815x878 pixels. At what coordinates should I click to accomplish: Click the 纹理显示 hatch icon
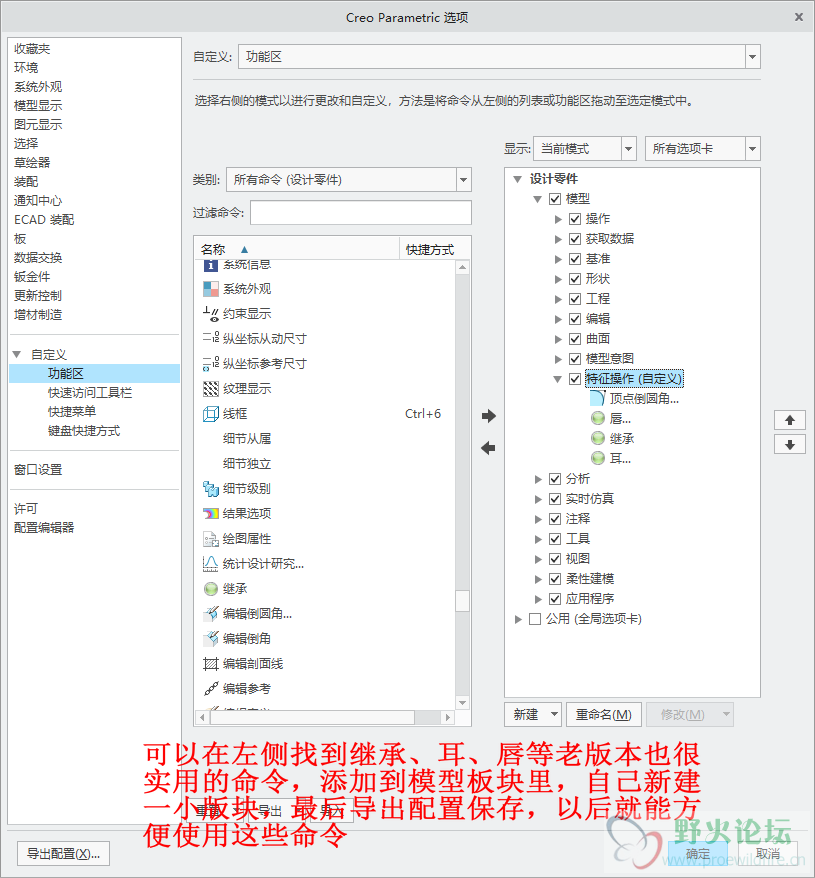211,389
